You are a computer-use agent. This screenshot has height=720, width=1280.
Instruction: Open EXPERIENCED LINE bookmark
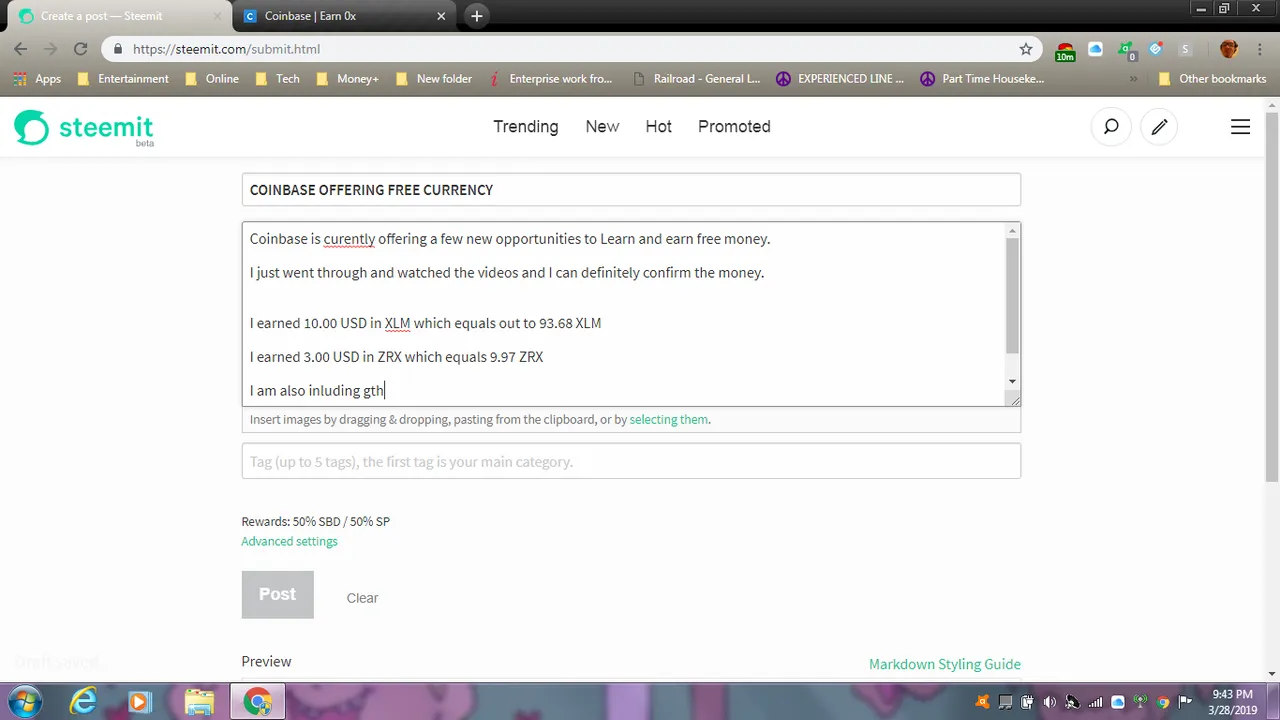point(840,78)
